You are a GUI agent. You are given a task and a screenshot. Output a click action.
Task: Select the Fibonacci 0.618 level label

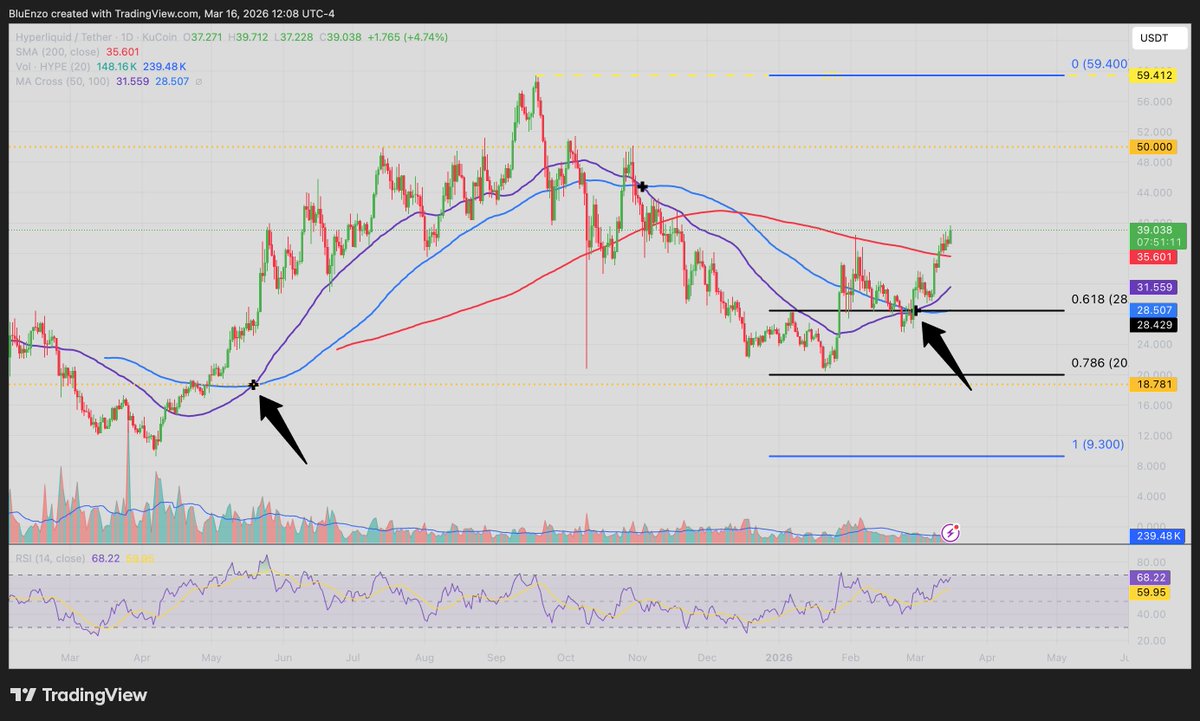1097,299
